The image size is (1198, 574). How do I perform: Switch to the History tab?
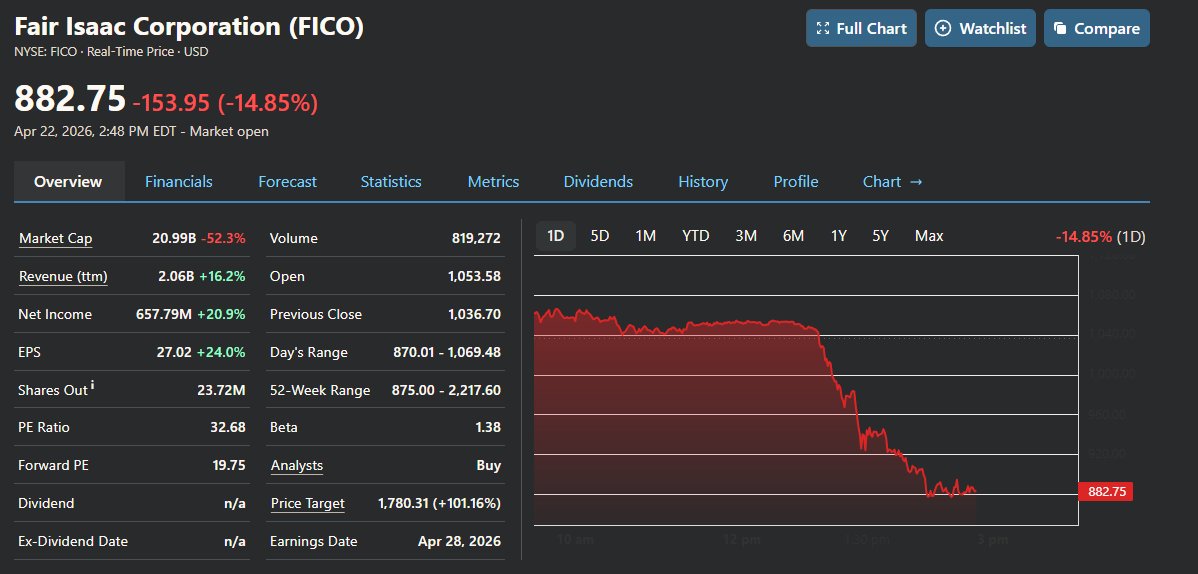point(703,182)
